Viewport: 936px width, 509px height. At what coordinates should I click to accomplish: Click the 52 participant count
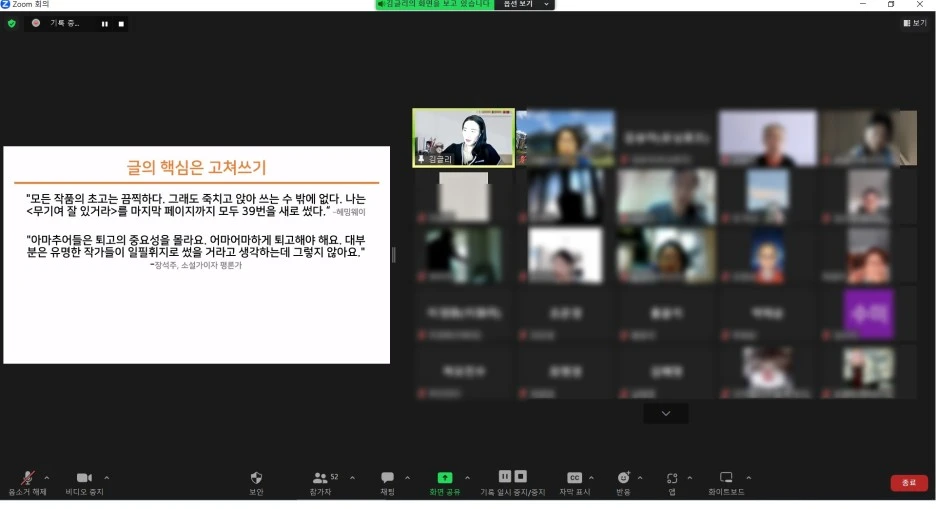click(334, 477)
